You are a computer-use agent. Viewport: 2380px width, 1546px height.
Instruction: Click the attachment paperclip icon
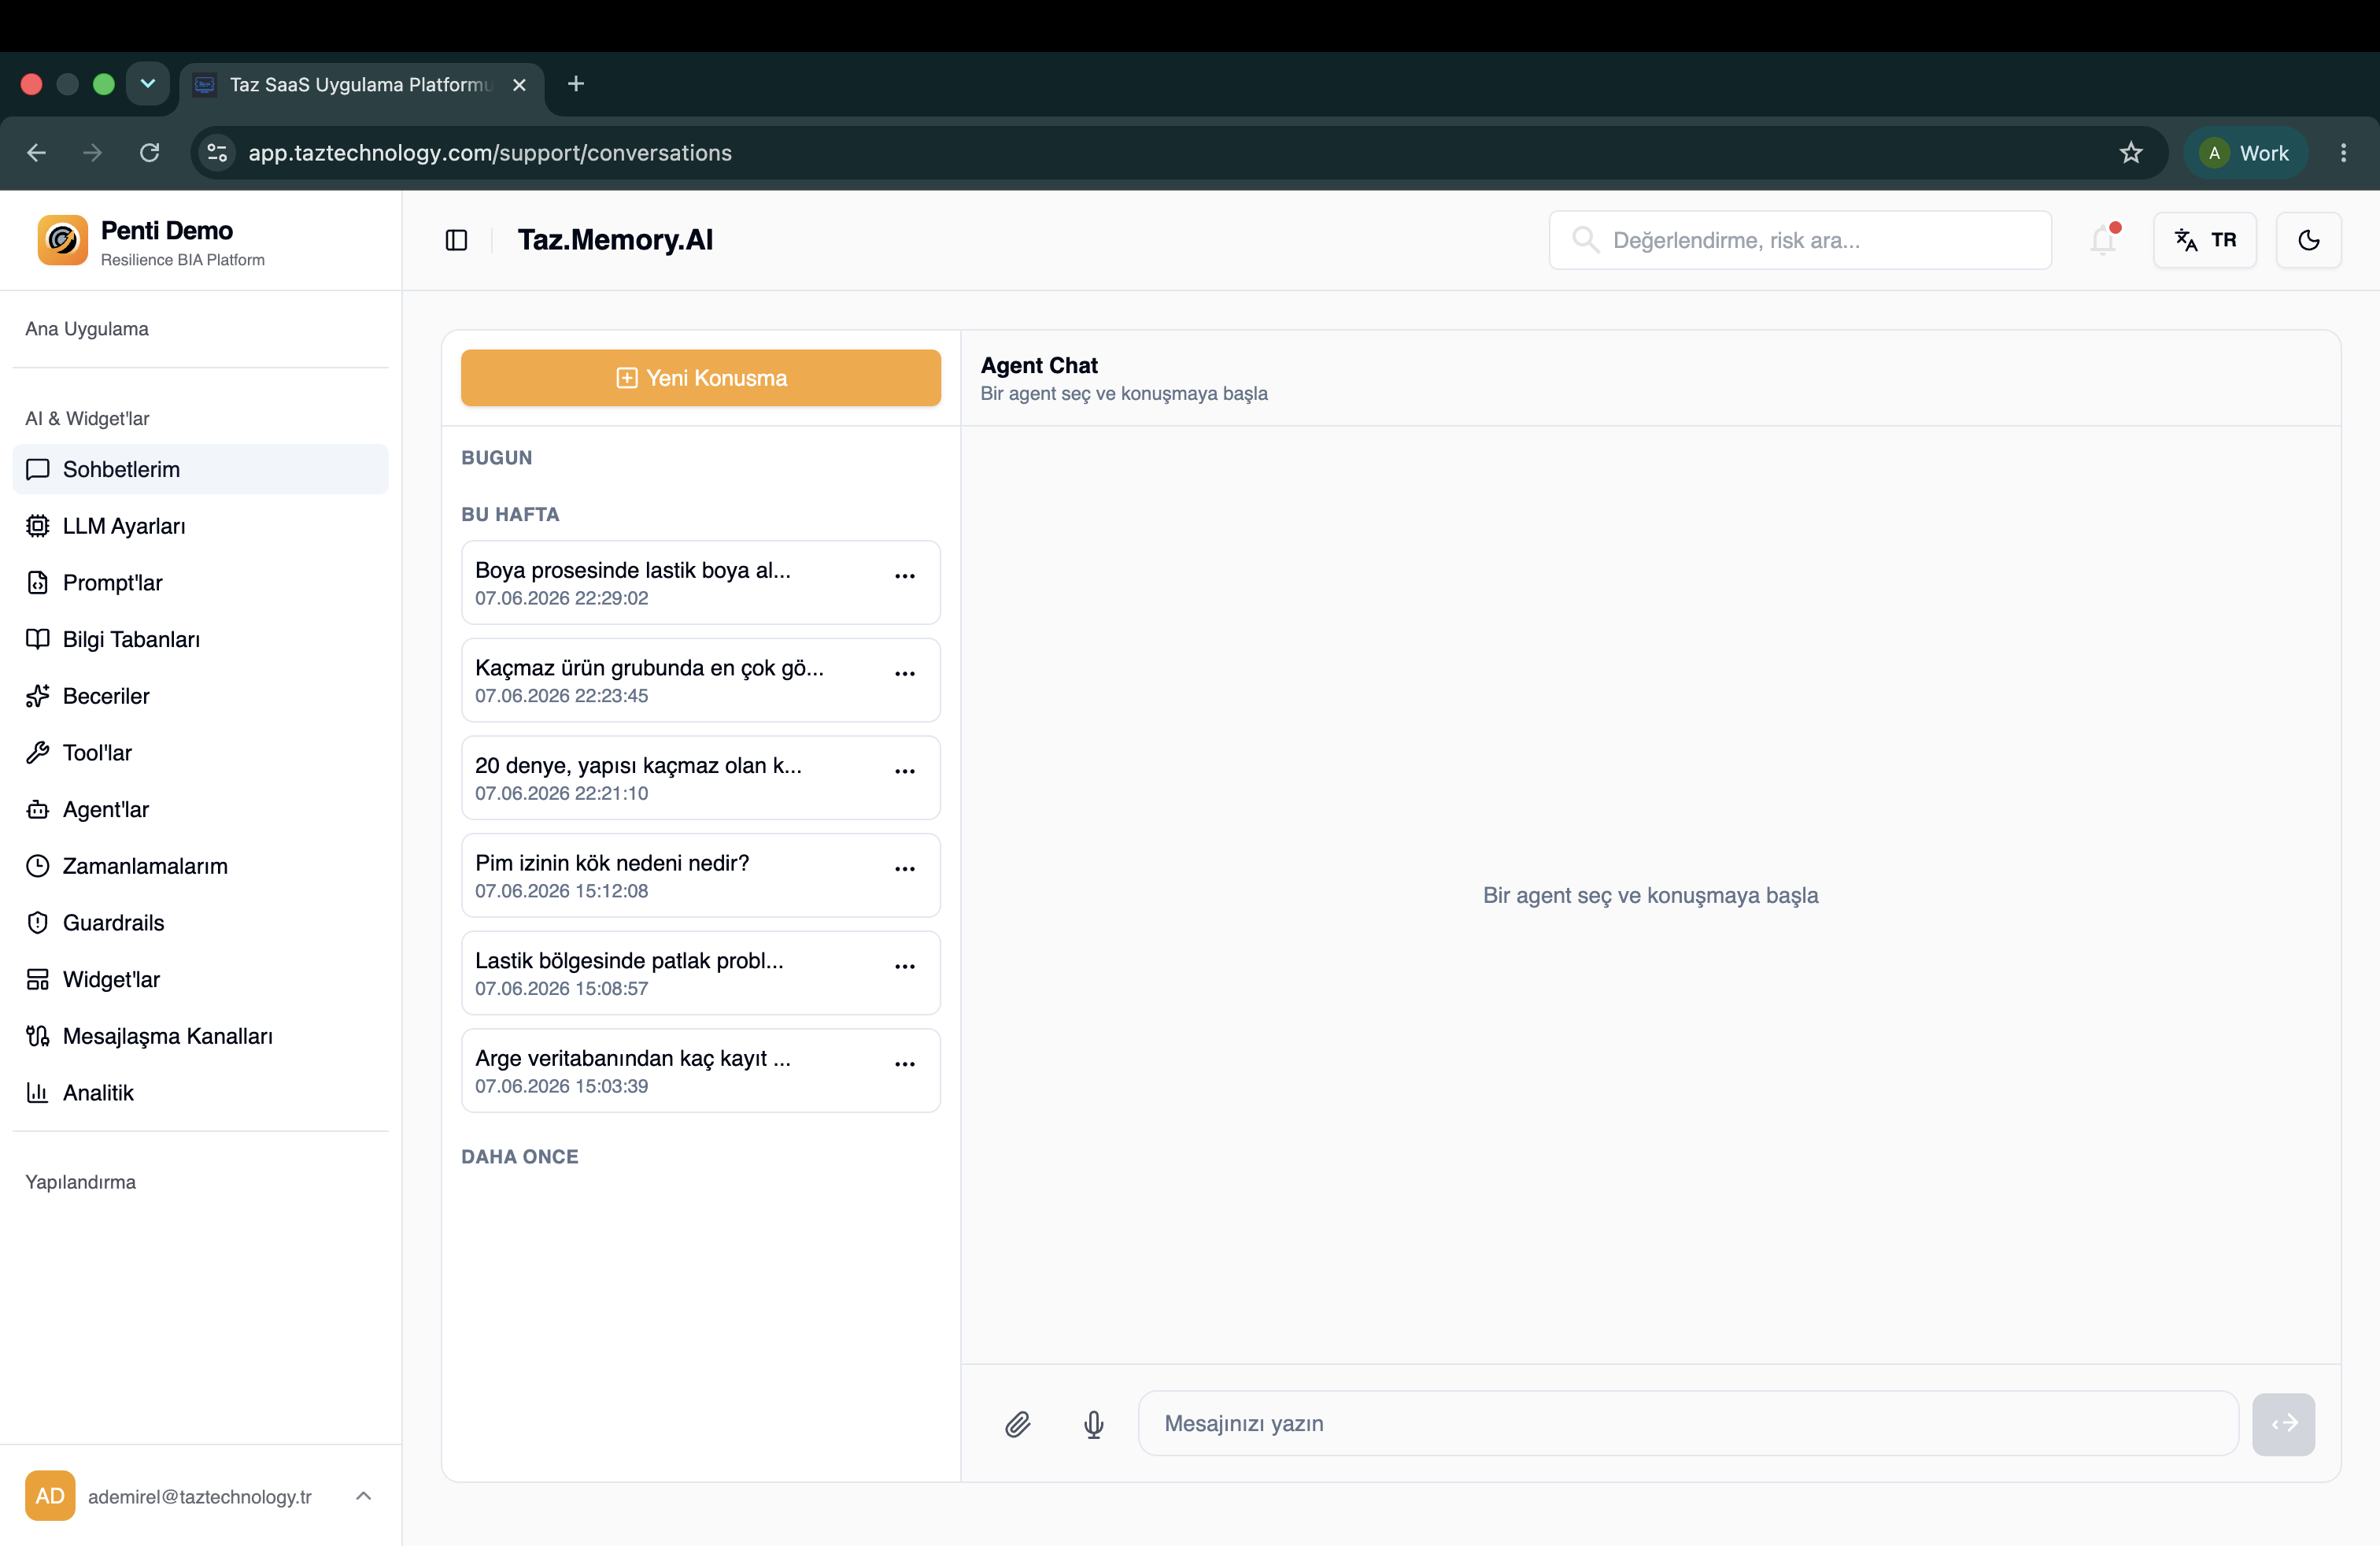point(1018,1424)
